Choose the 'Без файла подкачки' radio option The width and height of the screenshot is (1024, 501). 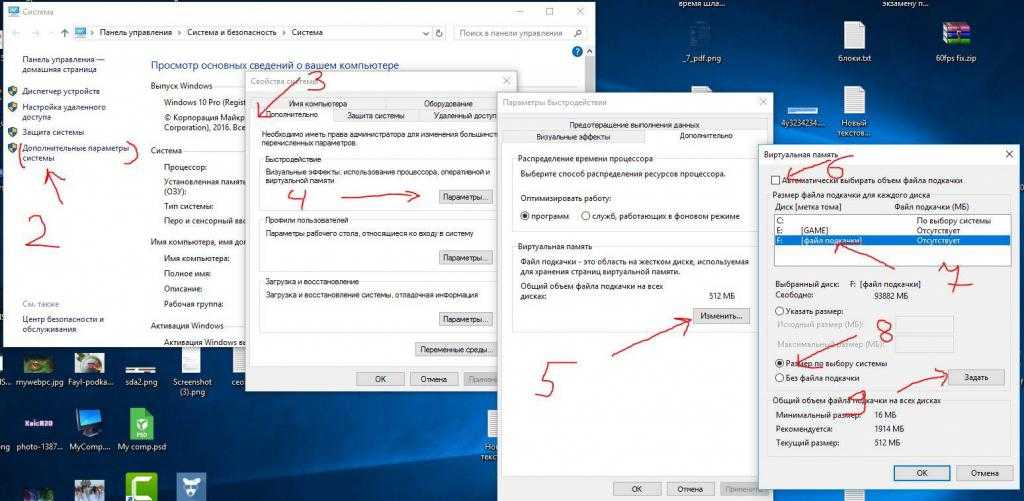(781, 378)
